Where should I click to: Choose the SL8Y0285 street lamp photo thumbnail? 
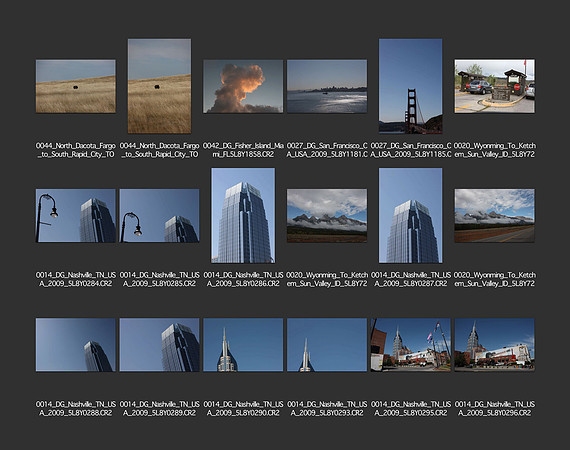point(159,216)
